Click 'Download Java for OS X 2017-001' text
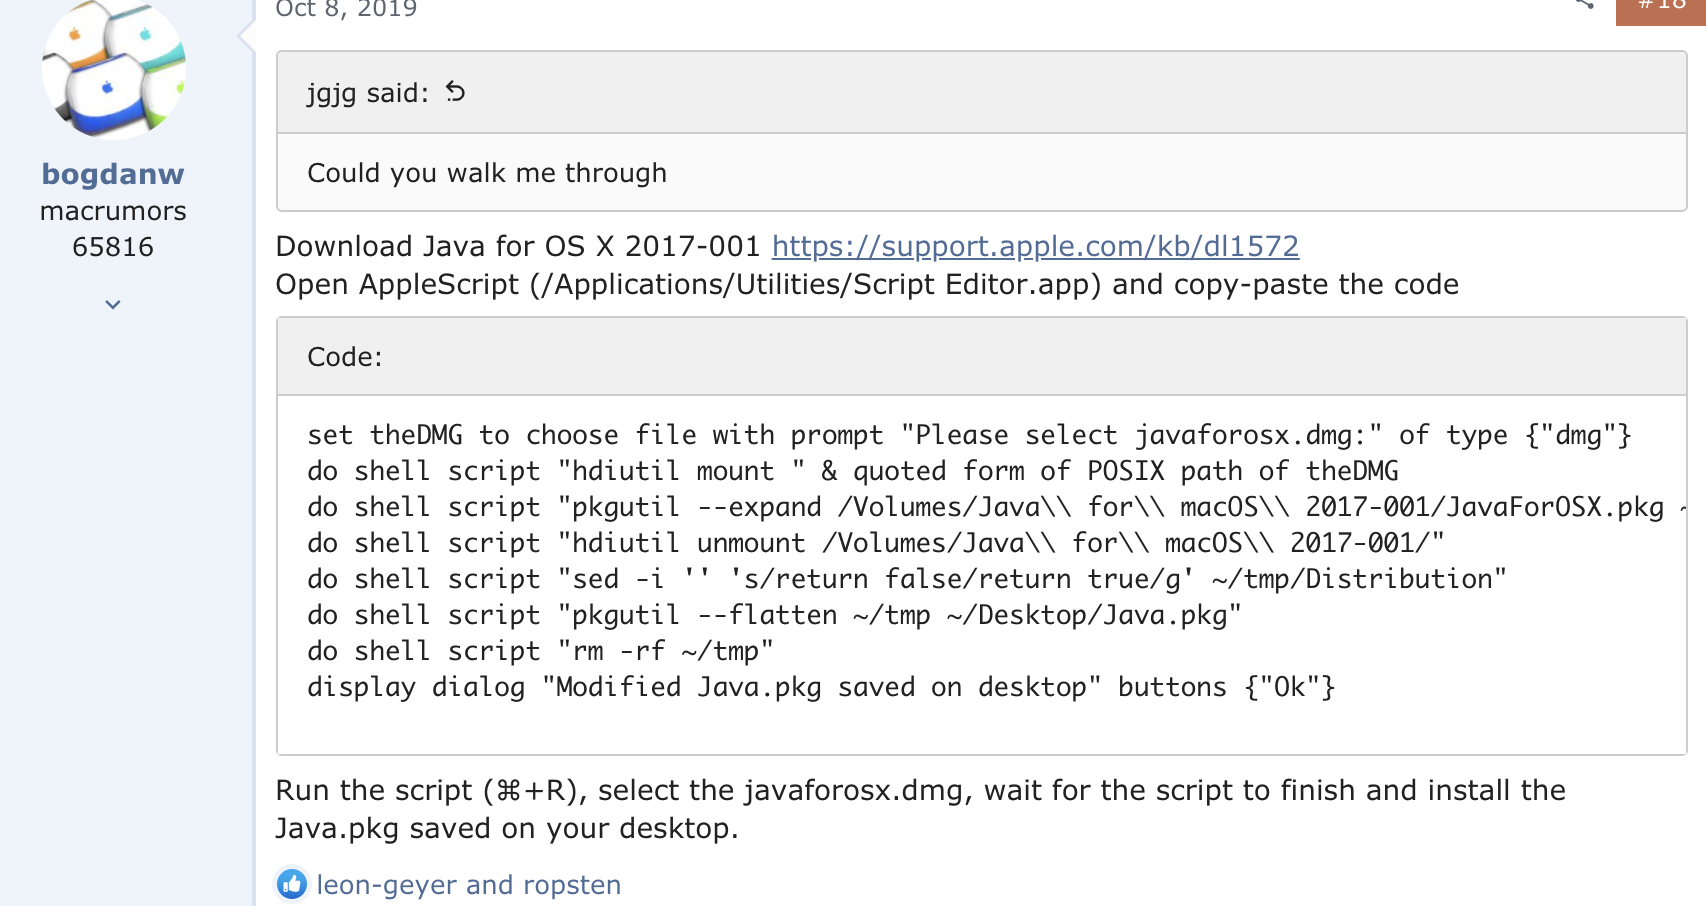 pos(518,246)
